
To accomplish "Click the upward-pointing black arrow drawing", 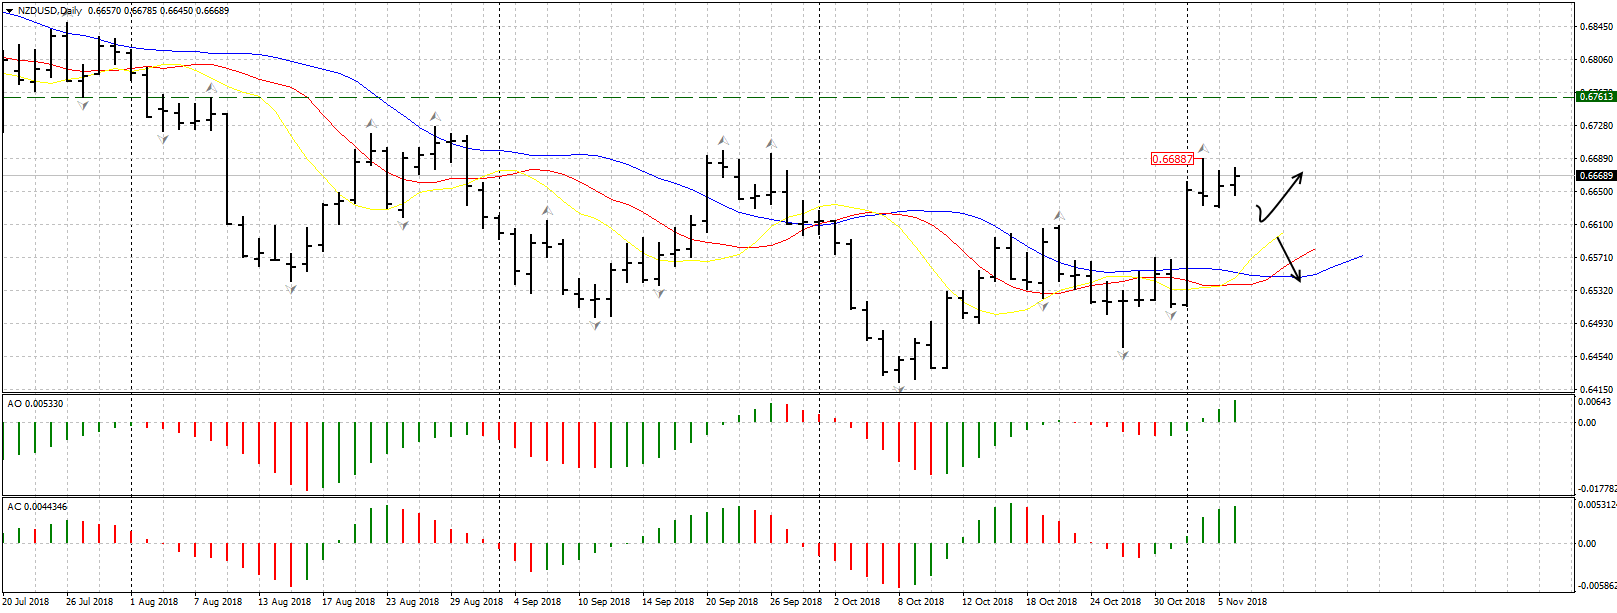I will click(x=1282, y=195).
